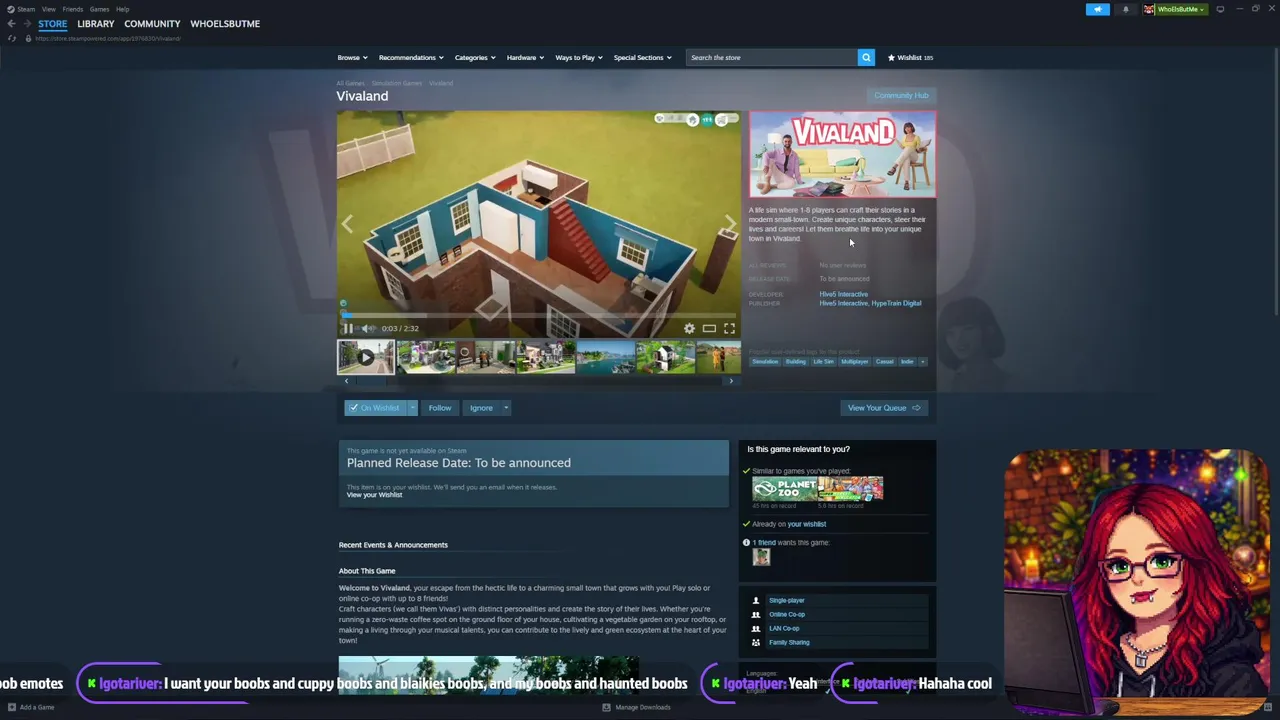
Task: Open the WHOELSBUTME profile tab
Action: pyautogui.click(x=225, y=24)
